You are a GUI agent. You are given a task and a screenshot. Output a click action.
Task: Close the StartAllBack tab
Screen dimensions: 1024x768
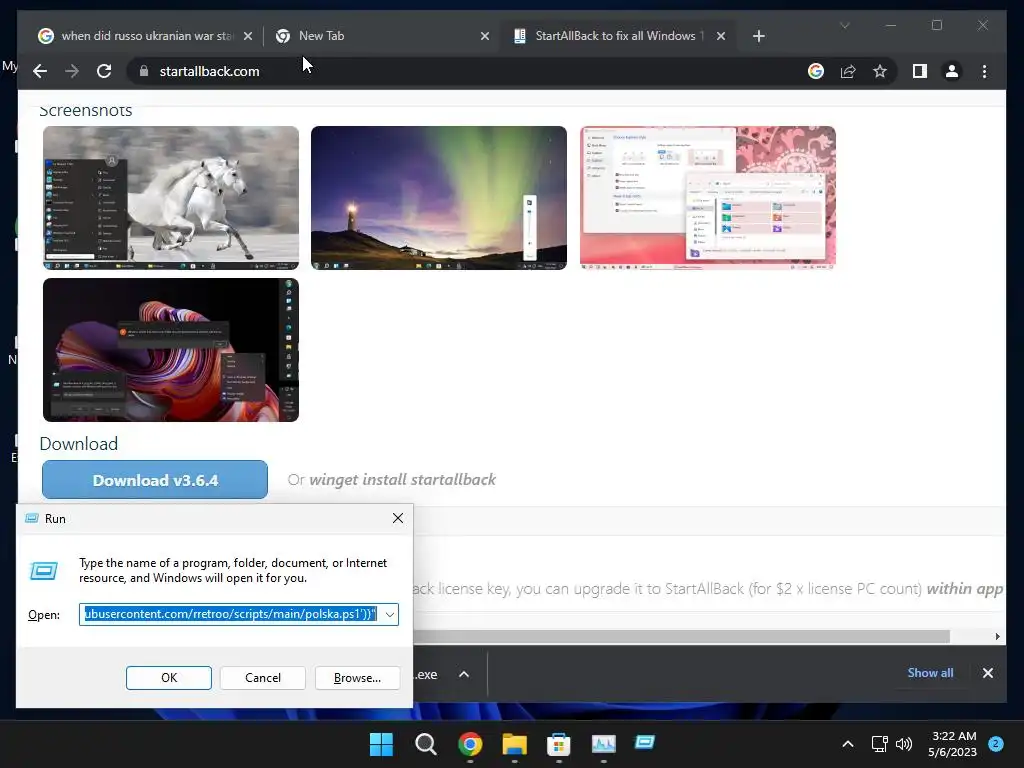point(721,36)
